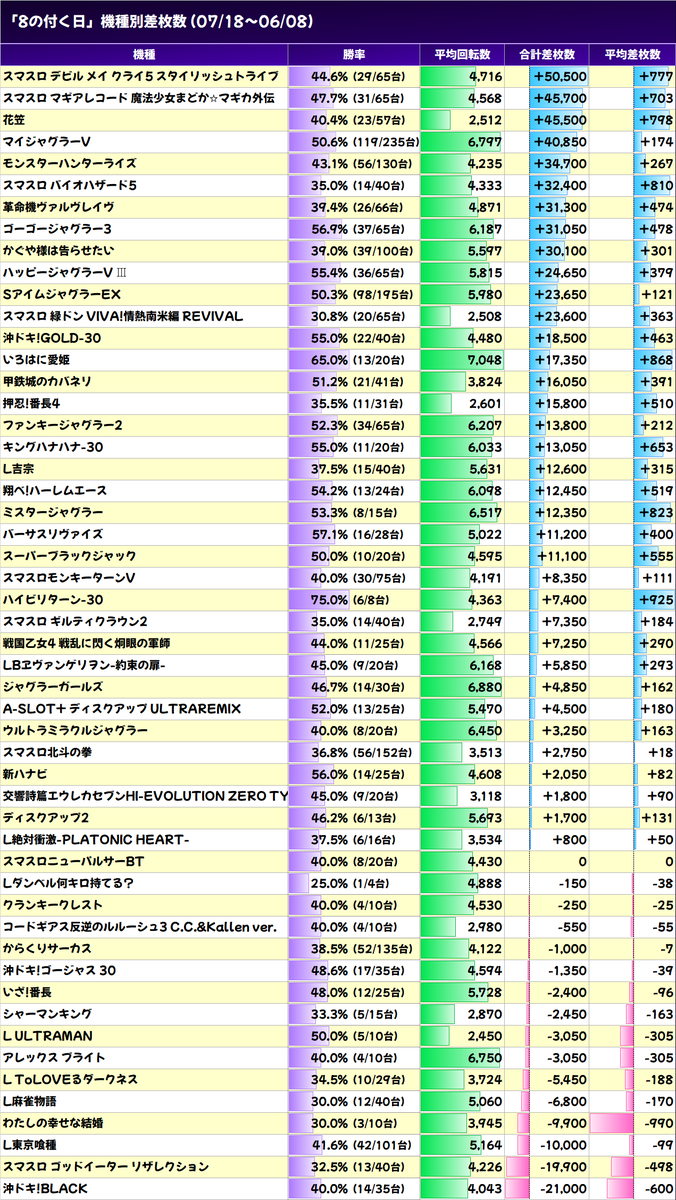Click average difference +868
This screenshot has height=1200, width=676.
point(655,360)
